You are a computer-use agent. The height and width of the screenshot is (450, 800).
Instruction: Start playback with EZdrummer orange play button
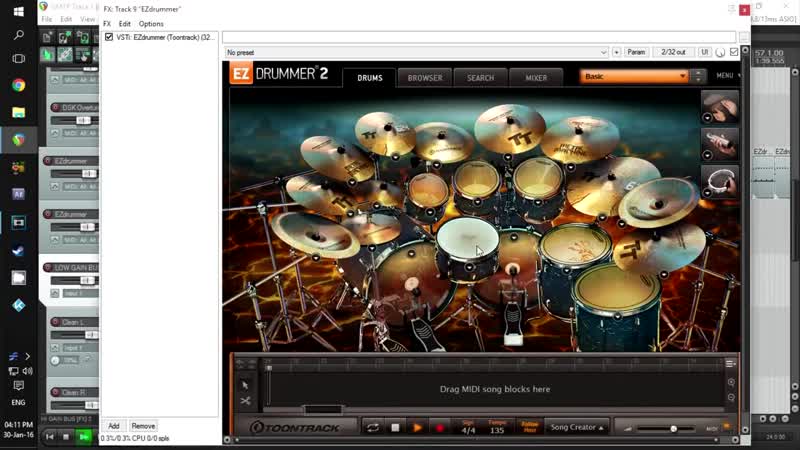[x=417, y=428]
